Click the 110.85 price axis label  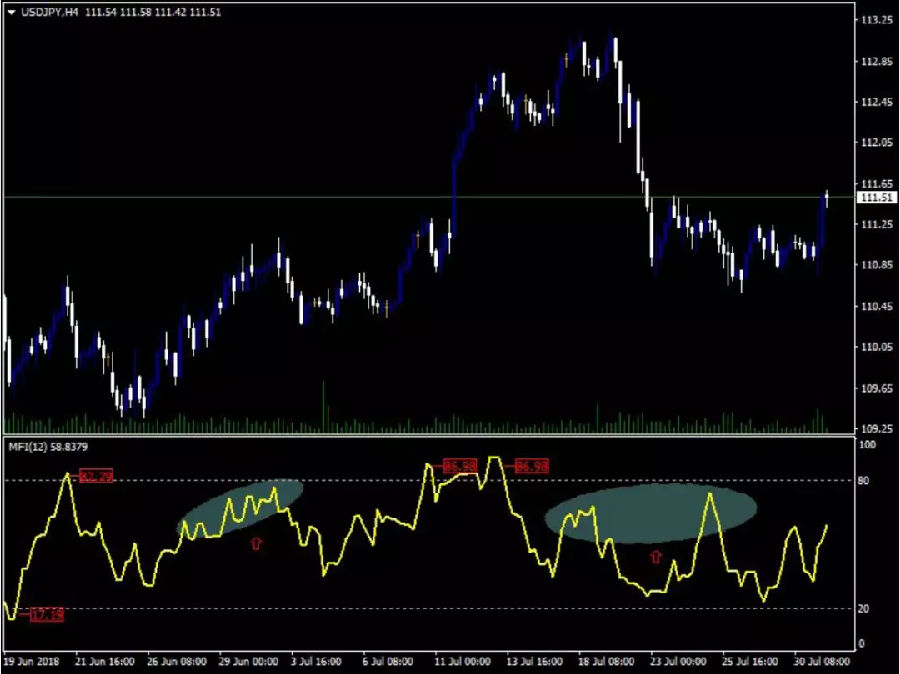[877, 265]
